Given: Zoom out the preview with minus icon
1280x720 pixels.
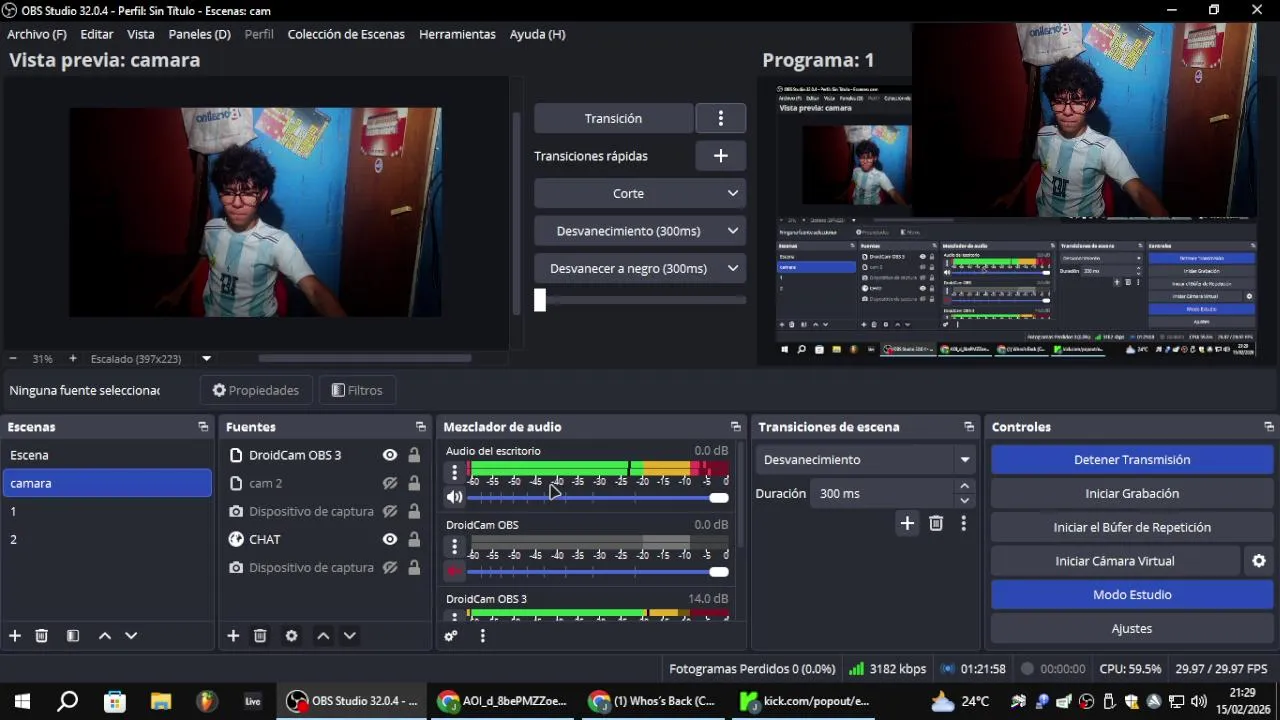Looking at the screenshot, I should click(13, 358).
